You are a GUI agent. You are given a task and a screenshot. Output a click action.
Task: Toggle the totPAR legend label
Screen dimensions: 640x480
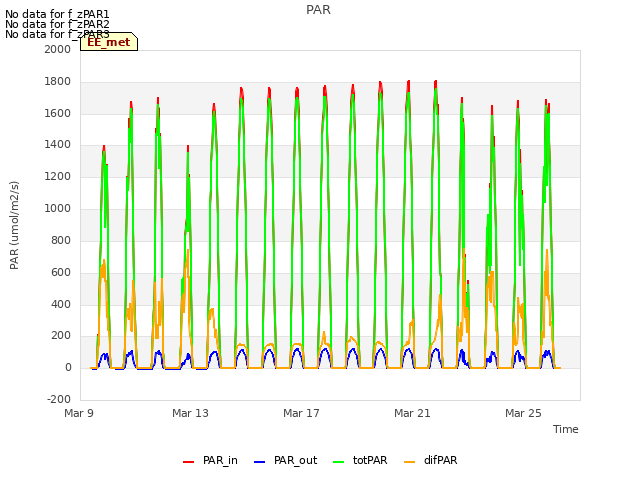[x=370, y=460]
